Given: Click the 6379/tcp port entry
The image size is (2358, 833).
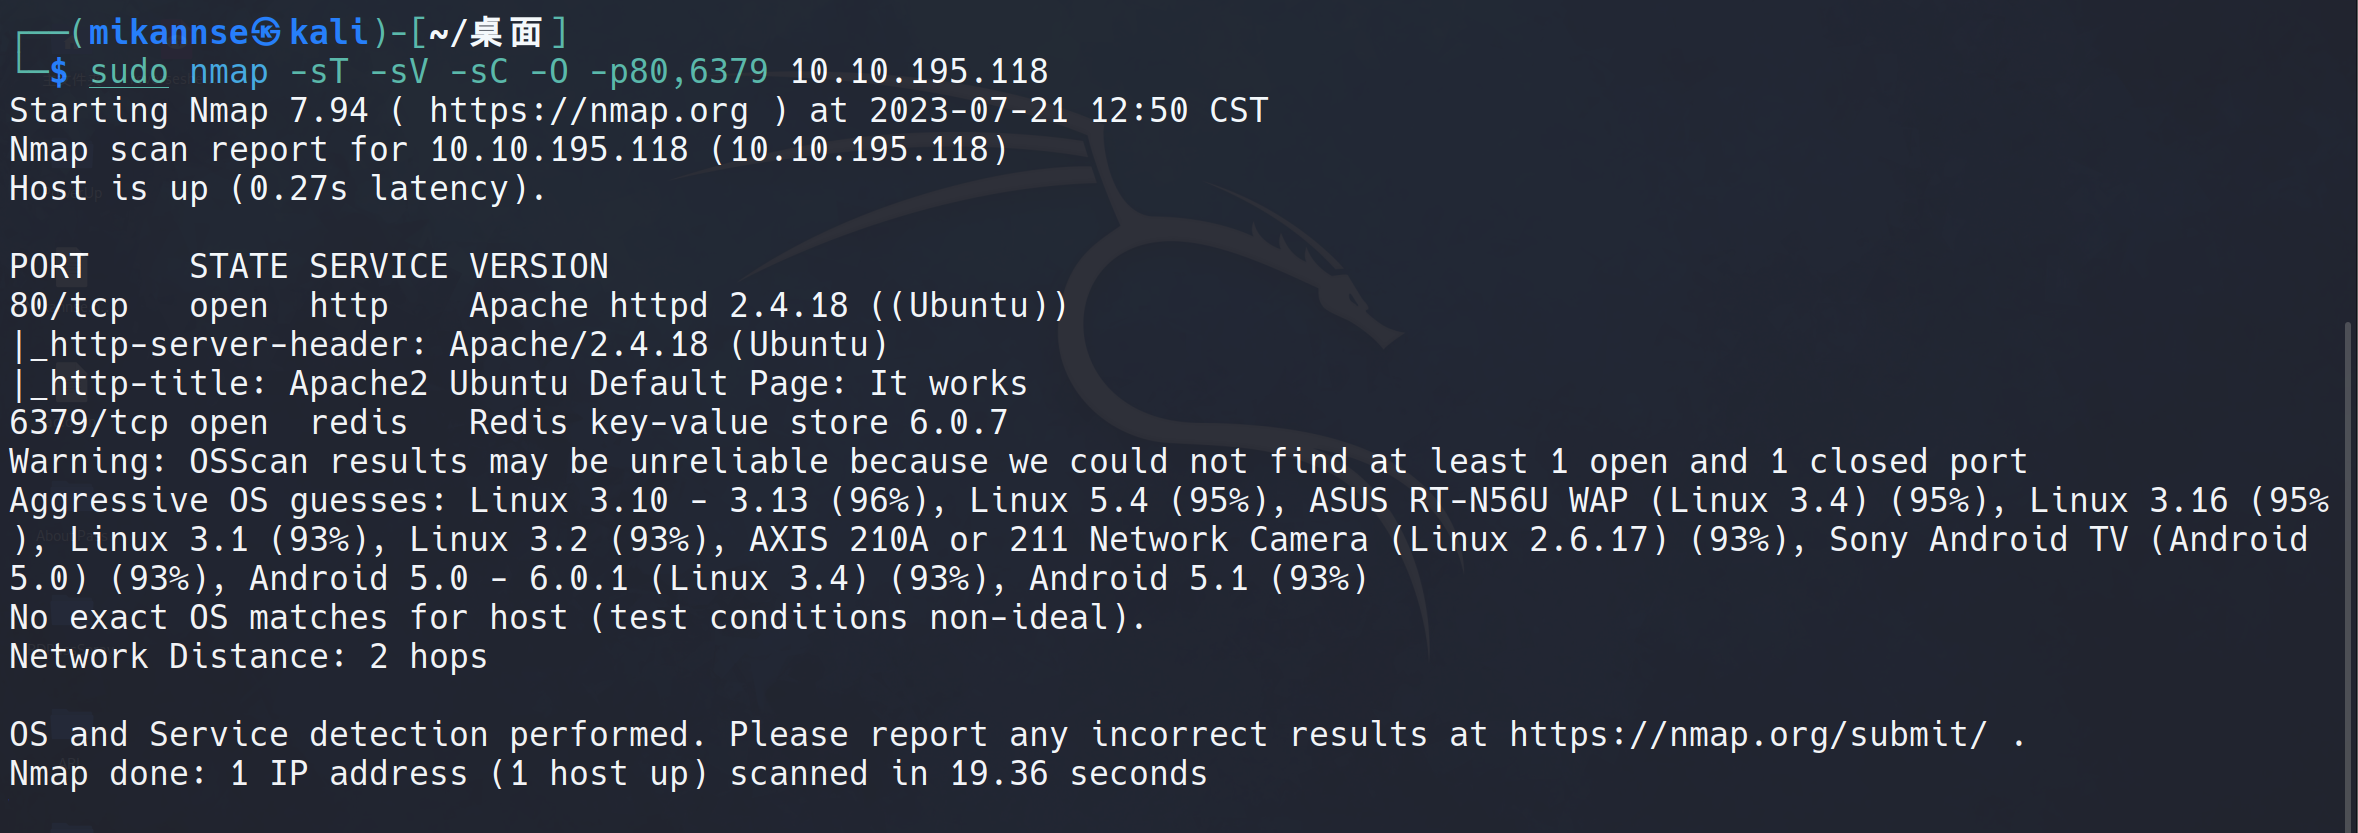Looking at the screenshot, I should coord(88,423).
